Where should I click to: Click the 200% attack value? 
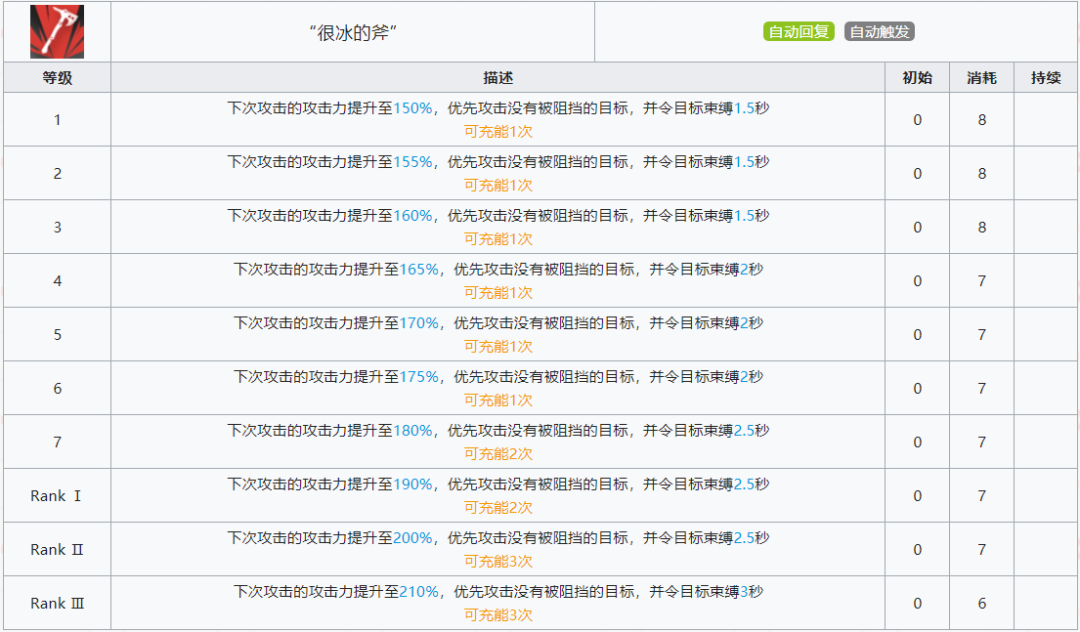413,538
